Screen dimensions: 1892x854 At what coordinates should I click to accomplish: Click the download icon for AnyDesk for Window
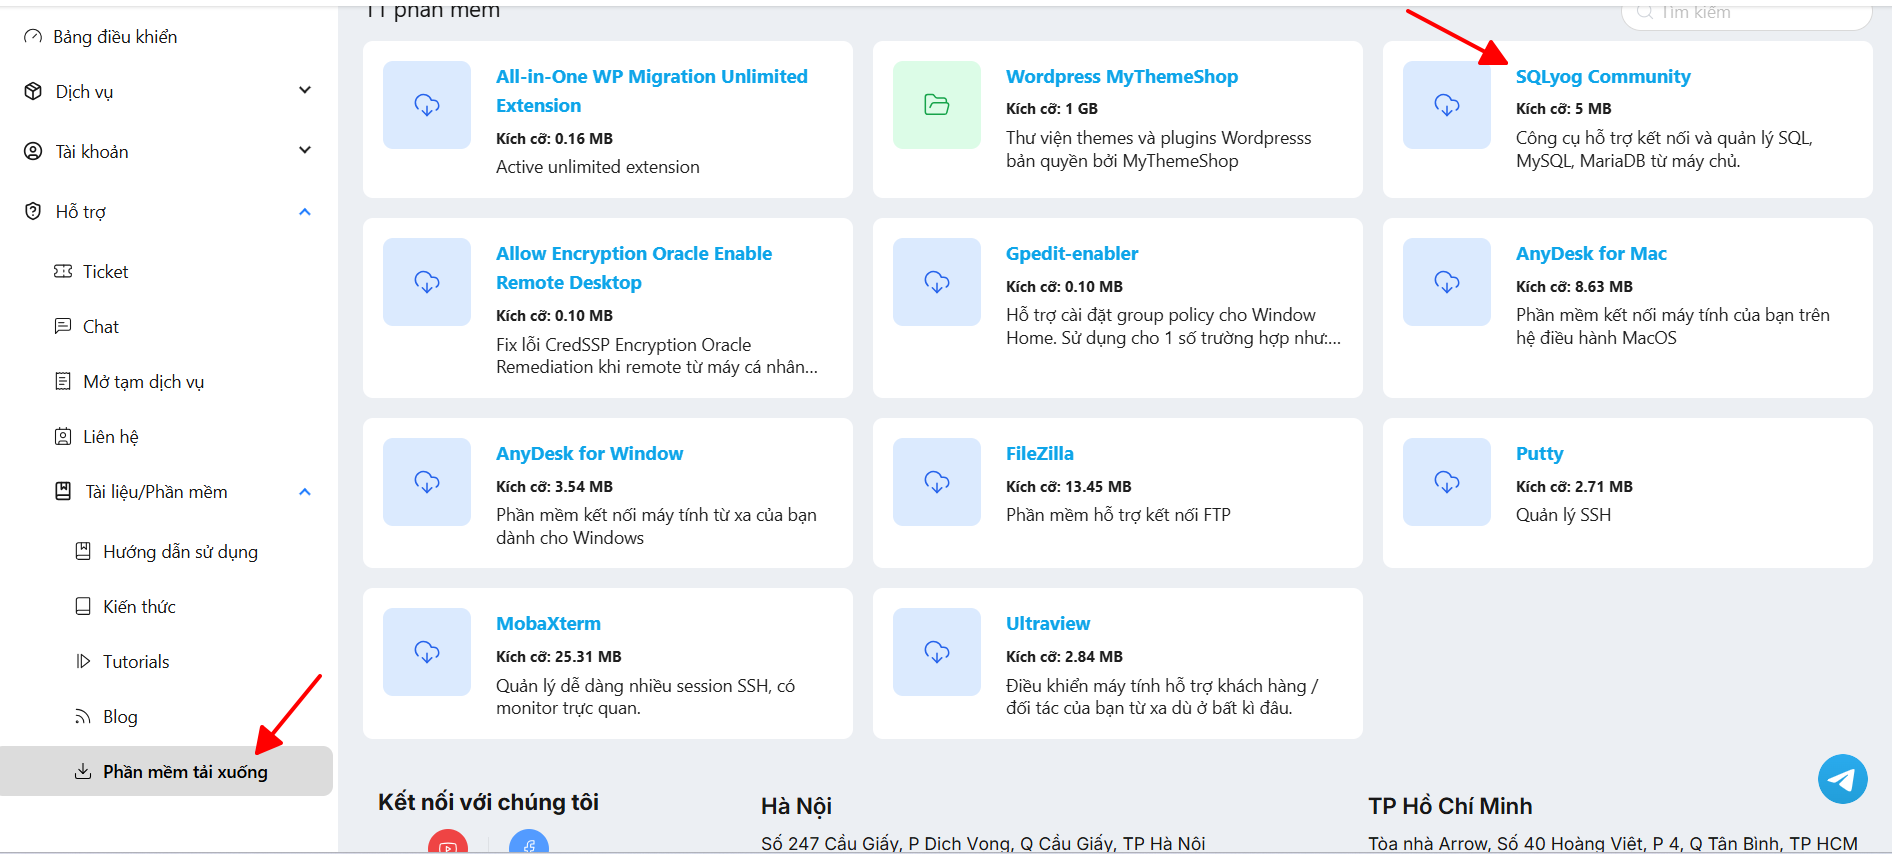coord(427,482)
